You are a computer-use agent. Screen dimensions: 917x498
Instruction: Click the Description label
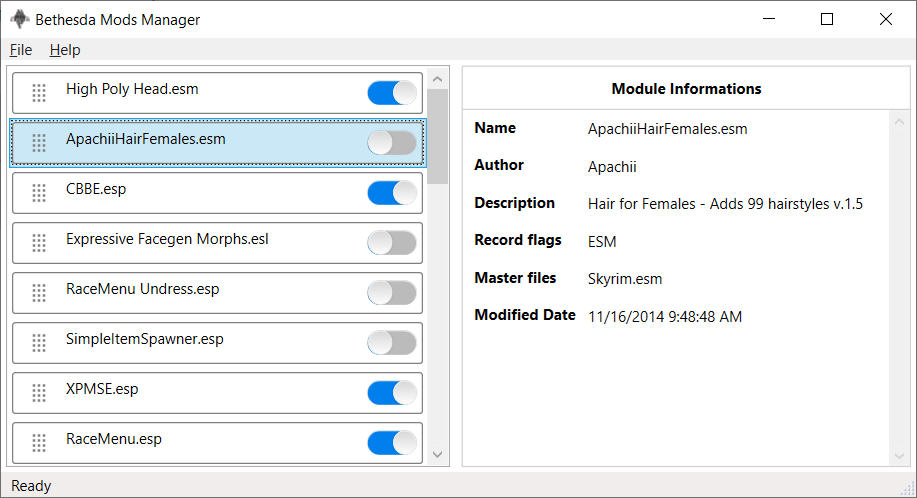515,203
